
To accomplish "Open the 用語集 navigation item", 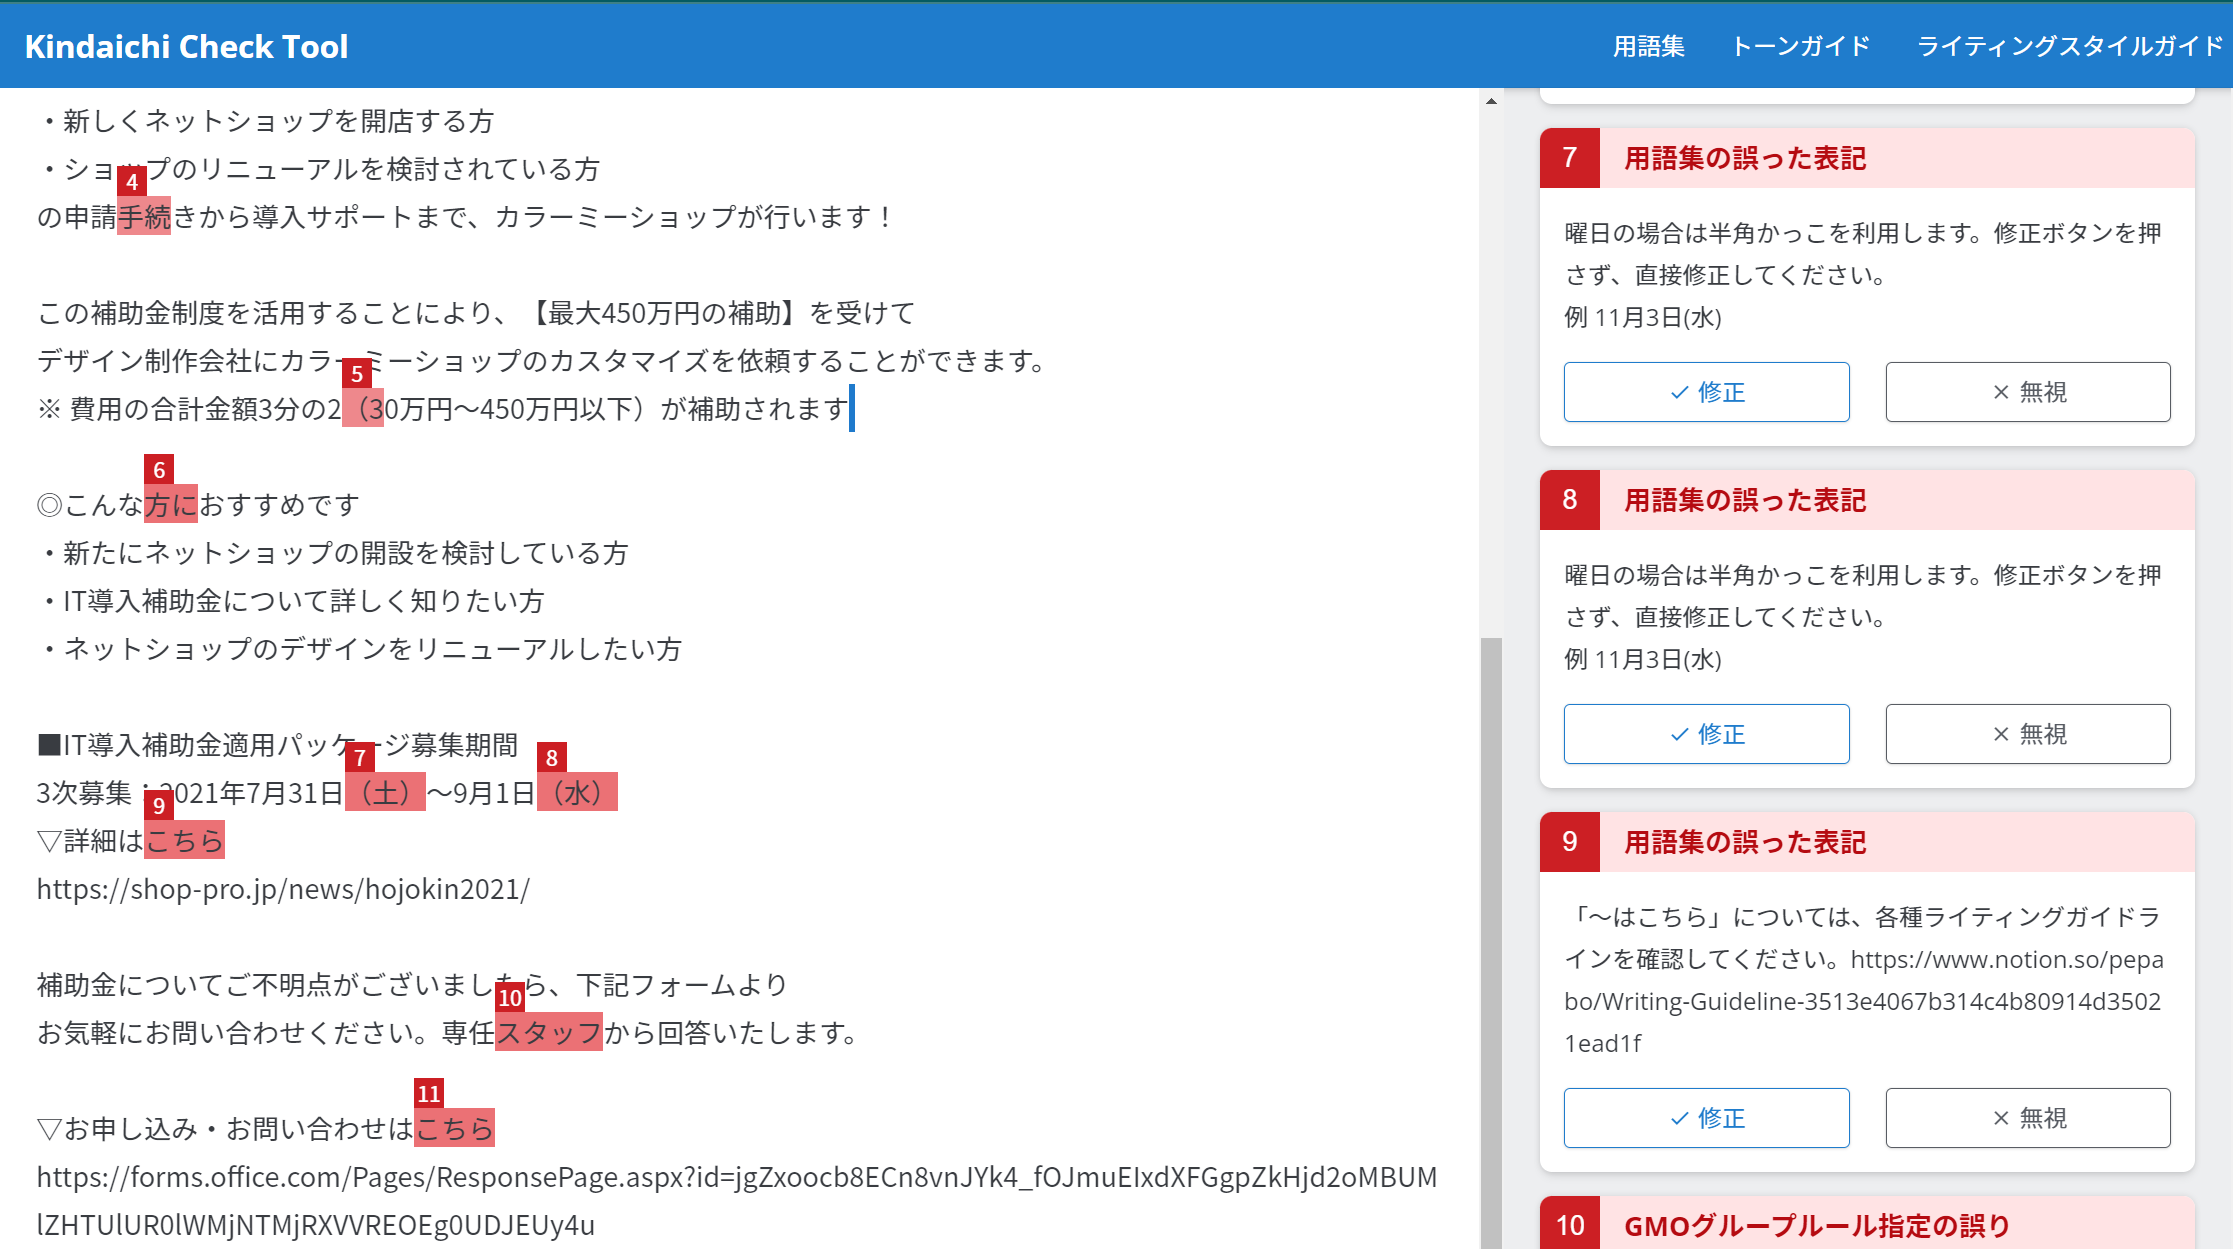I will 1648,45.
